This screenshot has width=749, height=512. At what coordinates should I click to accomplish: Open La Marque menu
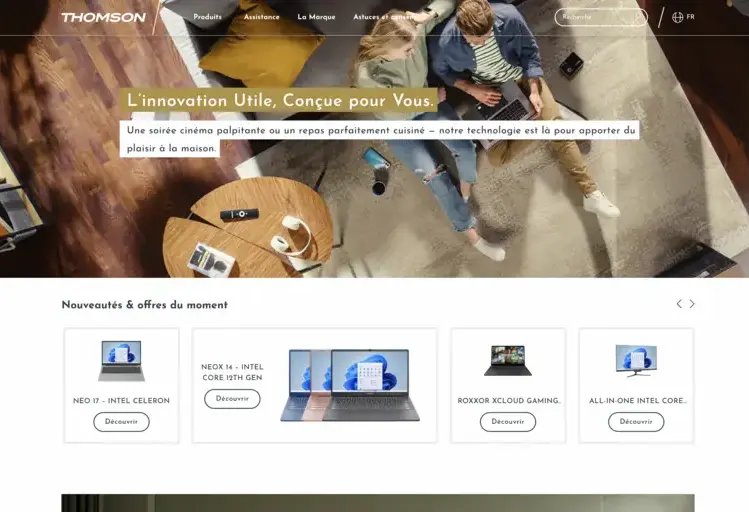316,17
